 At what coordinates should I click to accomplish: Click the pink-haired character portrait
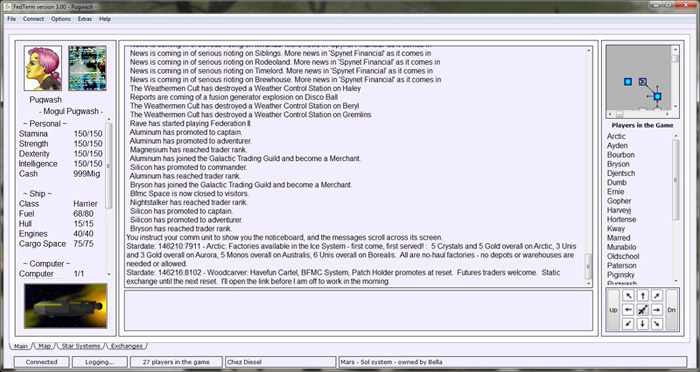tap(43, 68)
